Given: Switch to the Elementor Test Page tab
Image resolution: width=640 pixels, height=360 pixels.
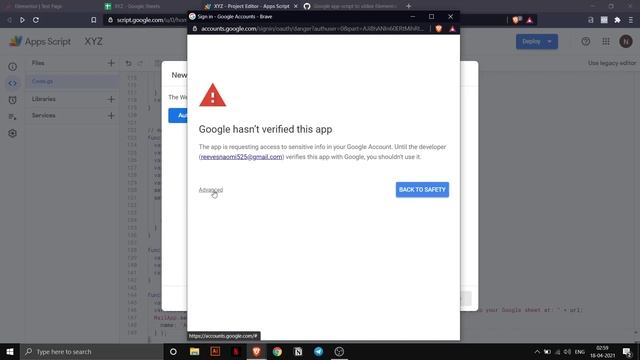Looking at the screenshot, I should pos(38,6).
